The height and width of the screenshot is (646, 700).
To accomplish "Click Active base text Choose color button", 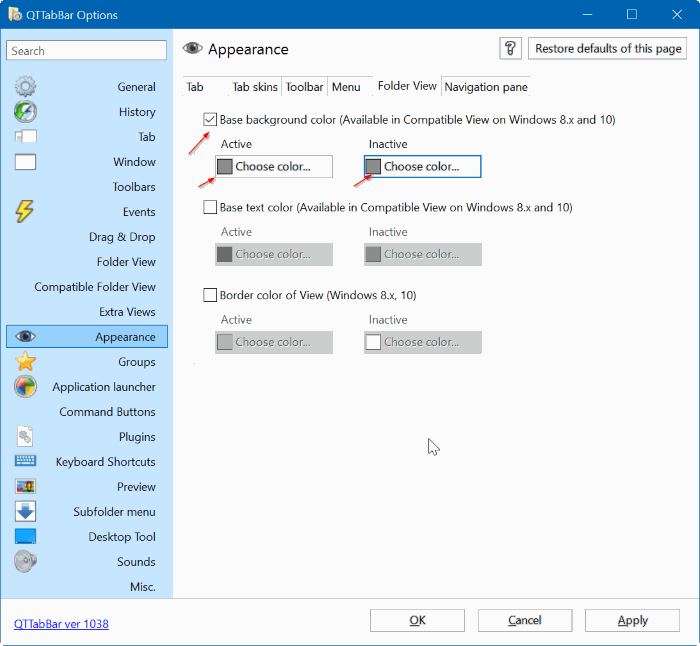I will click(274, 254).
